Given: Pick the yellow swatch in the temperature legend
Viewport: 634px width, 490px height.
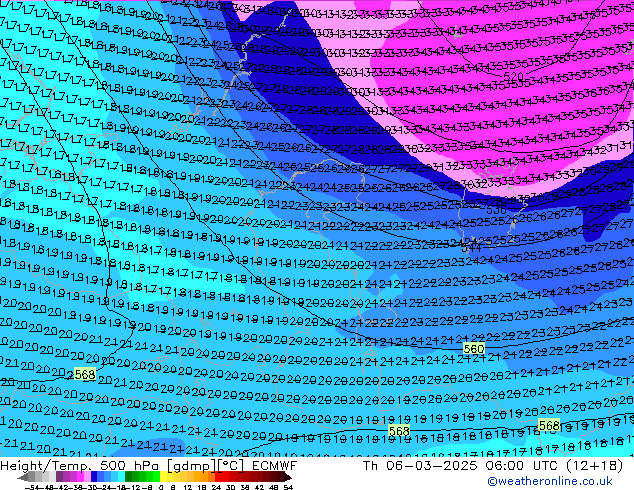Looking at the screenshot, I should (163, 477).
